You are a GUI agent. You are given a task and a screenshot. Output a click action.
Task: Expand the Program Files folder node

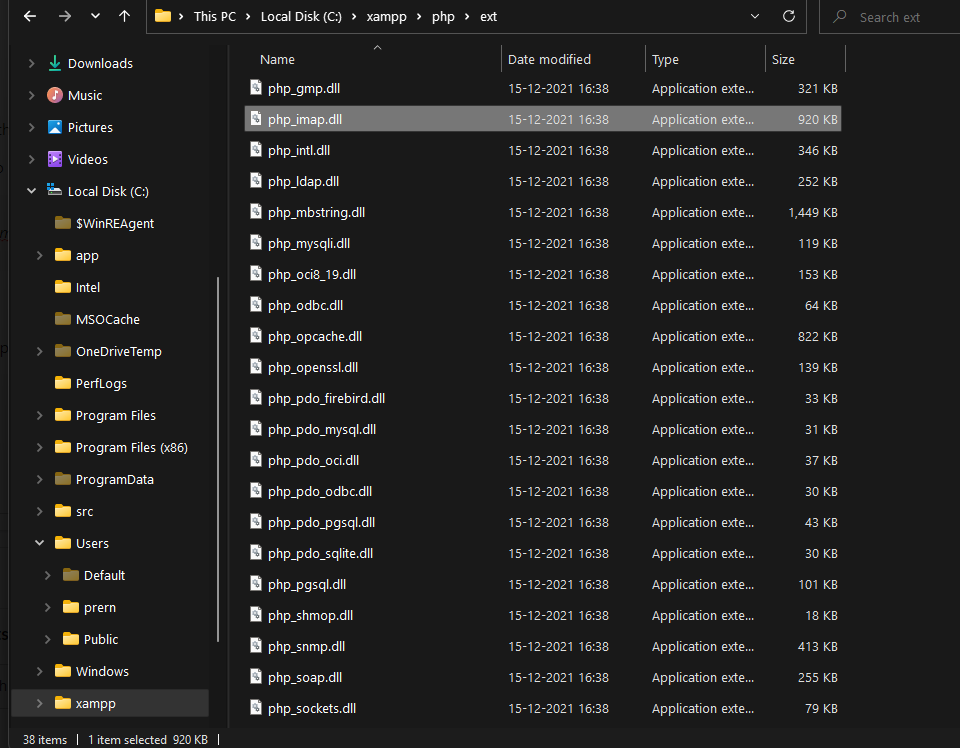39,415
